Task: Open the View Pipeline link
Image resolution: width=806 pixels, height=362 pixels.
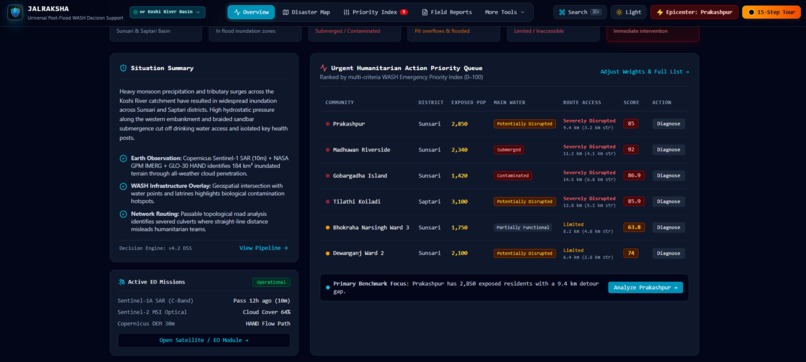Action: tap(264, 248)
